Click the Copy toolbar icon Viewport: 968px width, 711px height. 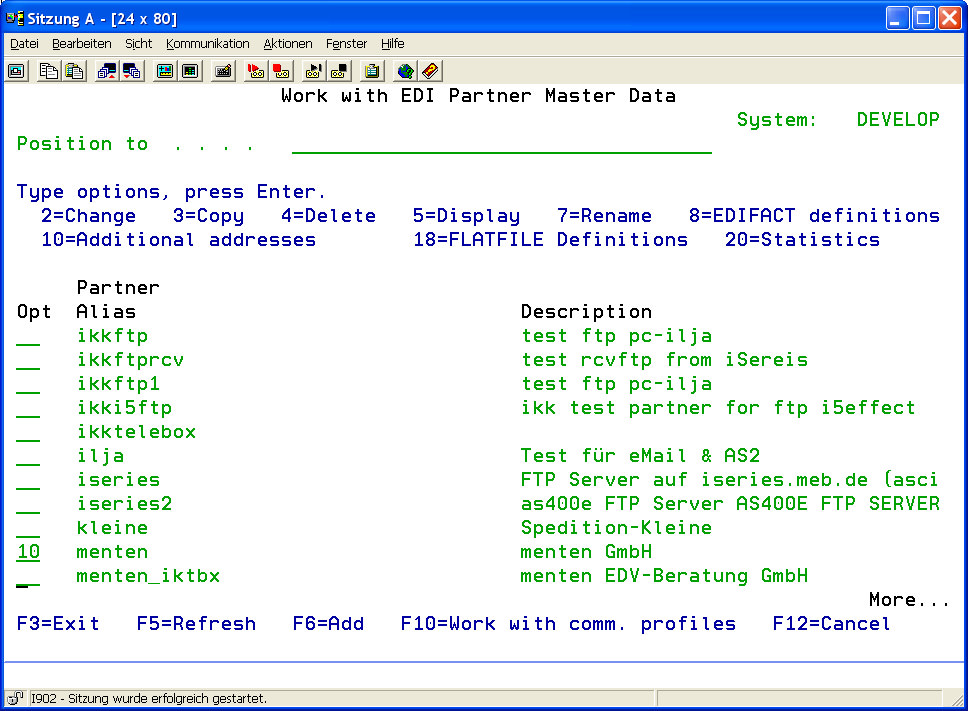coord(48,71)
